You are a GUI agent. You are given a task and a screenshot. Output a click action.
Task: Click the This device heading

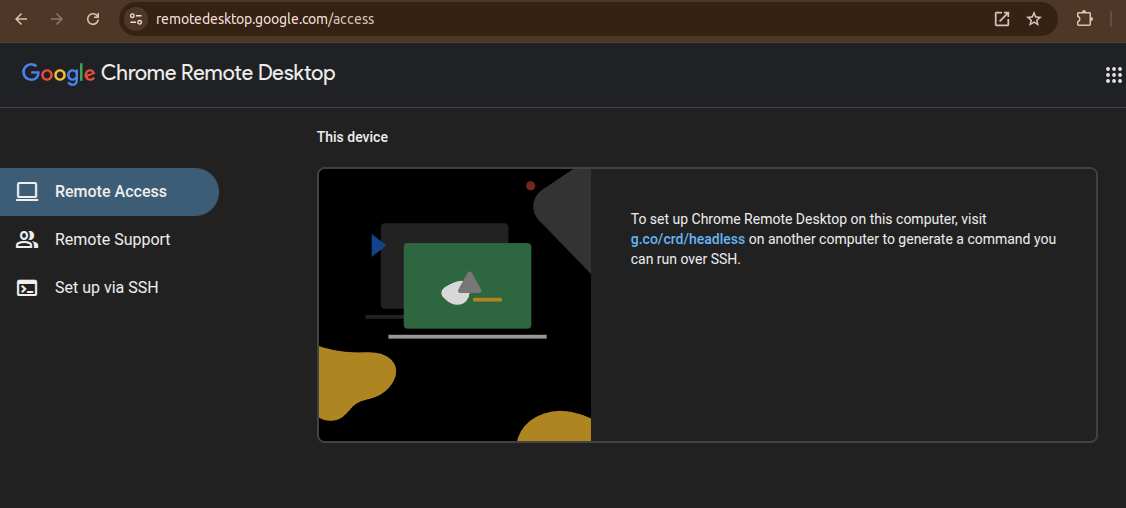tap(352, 137)
